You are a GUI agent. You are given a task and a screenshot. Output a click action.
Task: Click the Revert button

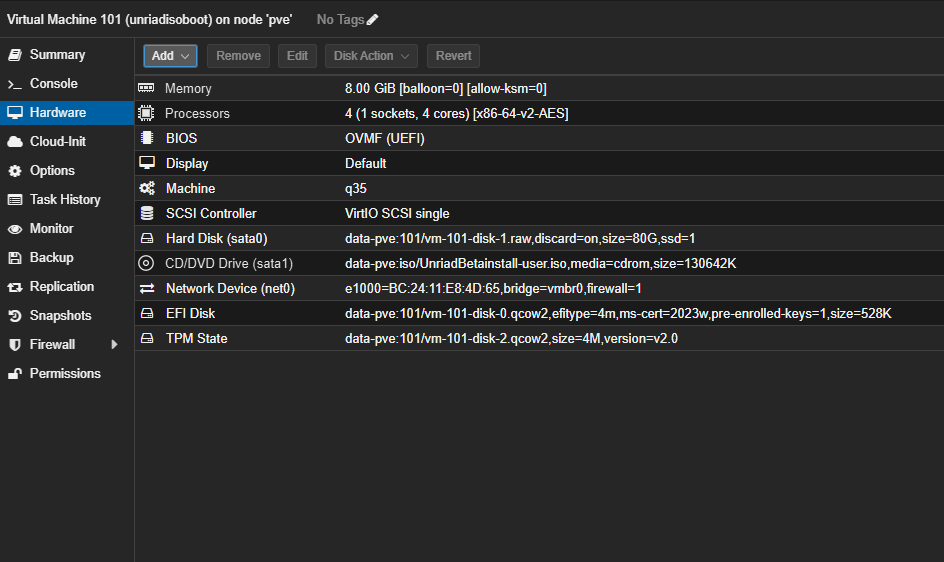453,56
